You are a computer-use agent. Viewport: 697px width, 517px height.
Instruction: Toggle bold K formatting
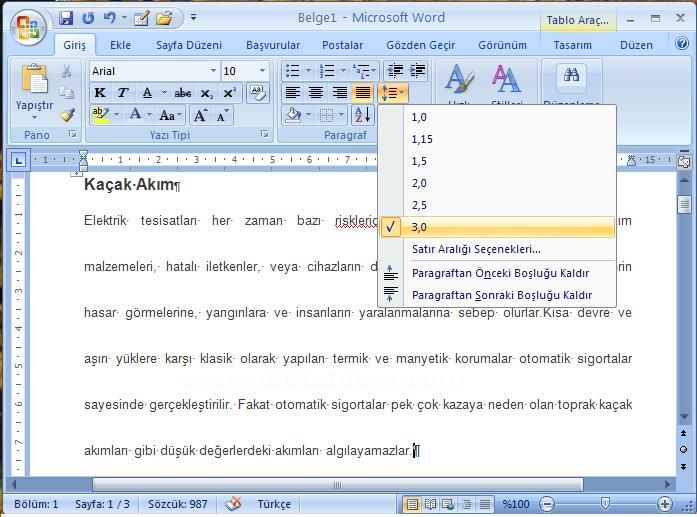click(x=100, y=93)
